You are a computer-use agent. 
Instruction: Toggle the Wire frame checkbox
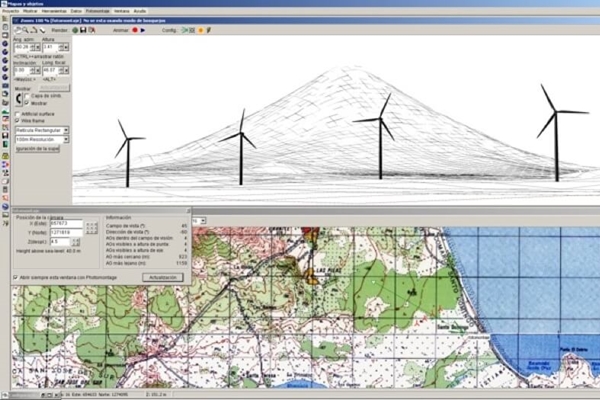pos(19,120)
